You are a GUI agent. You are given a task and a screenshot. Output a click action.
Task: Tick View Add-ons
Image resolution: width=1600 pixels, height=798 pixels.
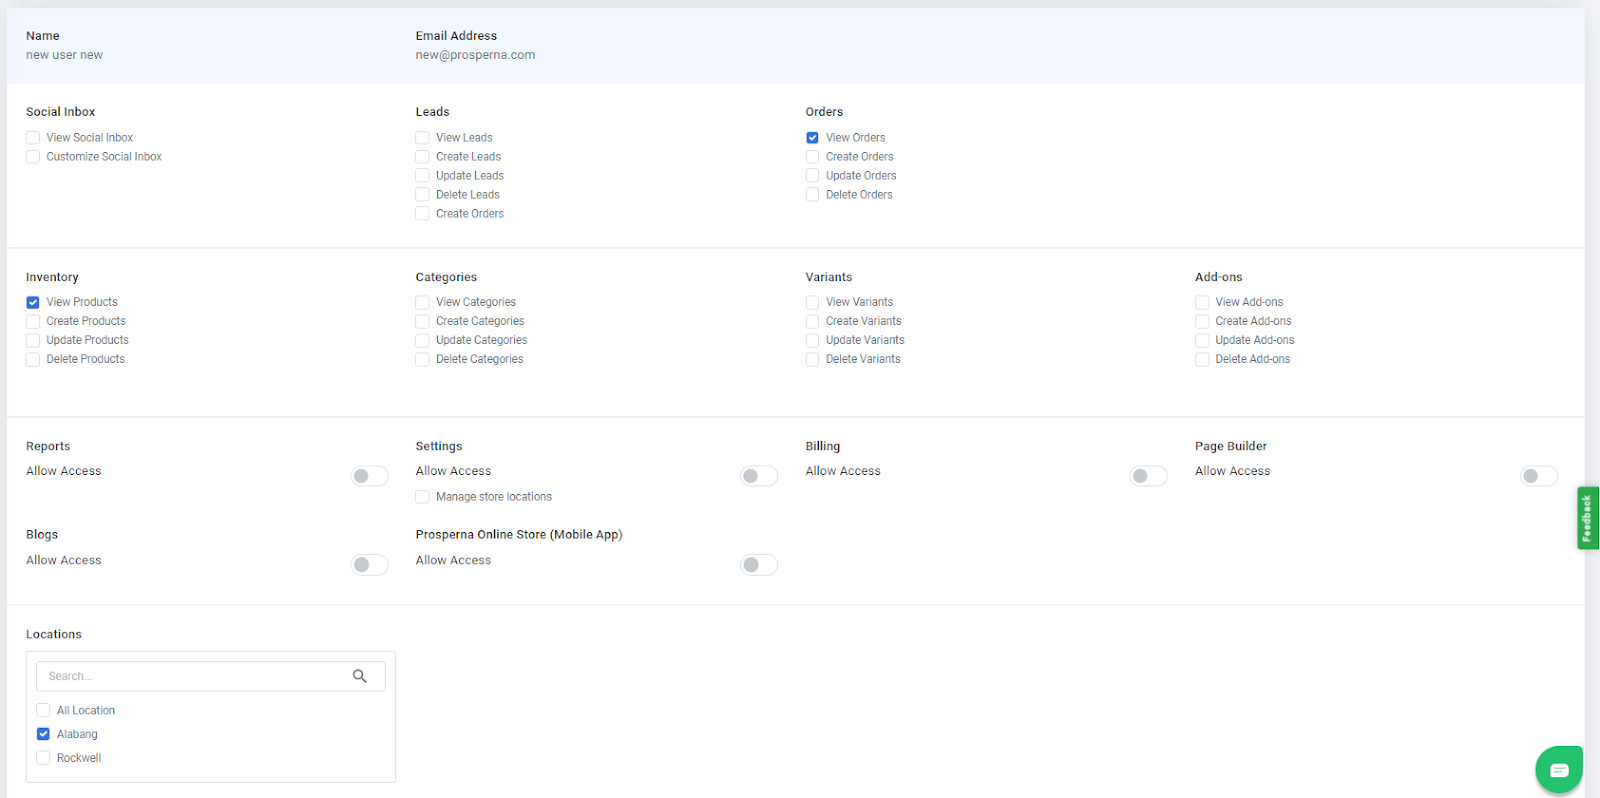coord(1202,302)
